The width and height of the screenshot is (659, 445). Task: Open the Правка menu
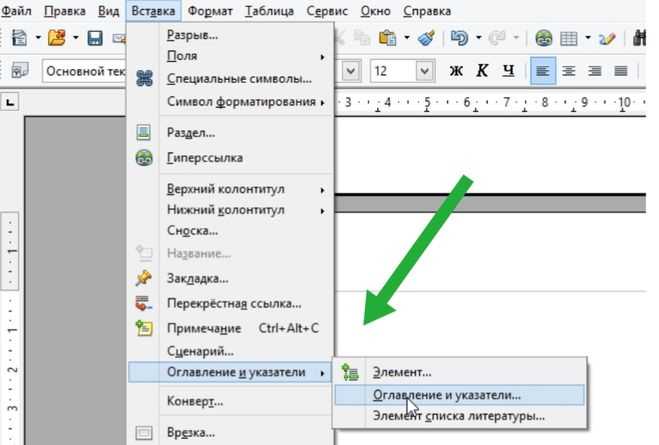click(65, 11)
